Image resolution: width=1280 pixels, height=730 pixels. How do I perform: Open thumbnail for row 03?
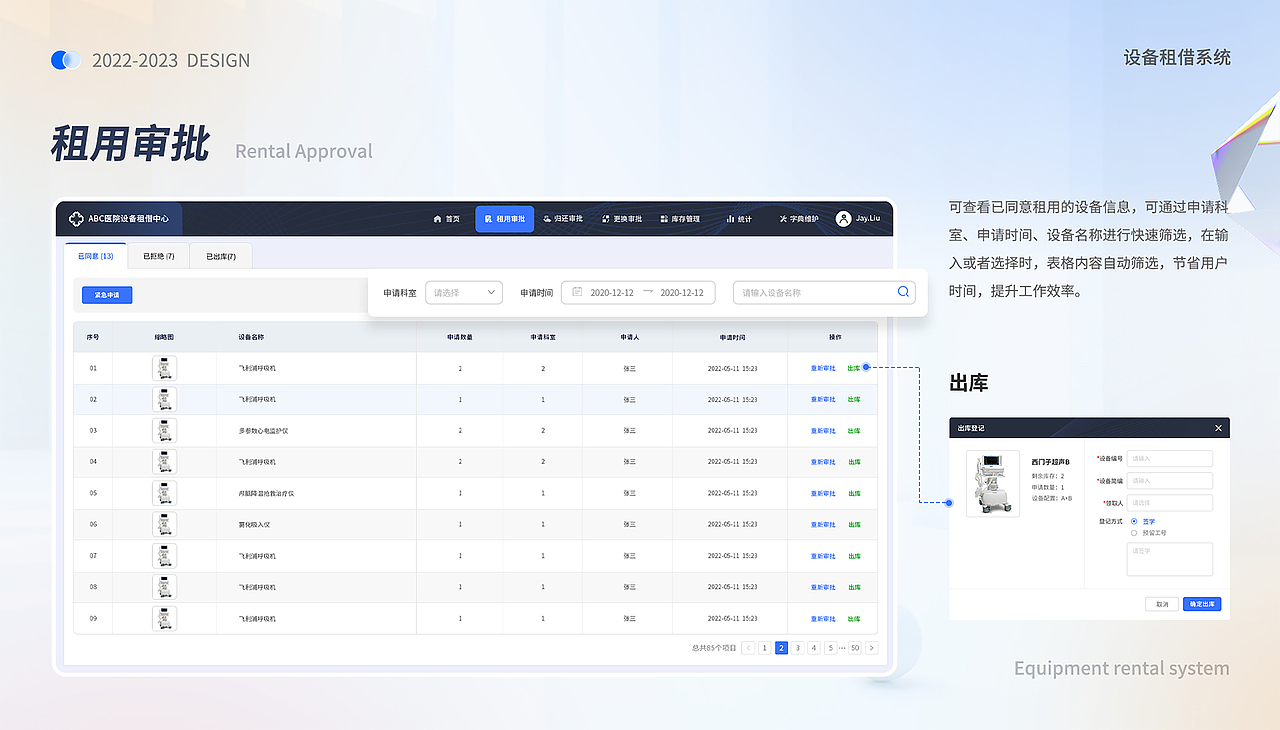pyautogui.click(x=164, y=431)
